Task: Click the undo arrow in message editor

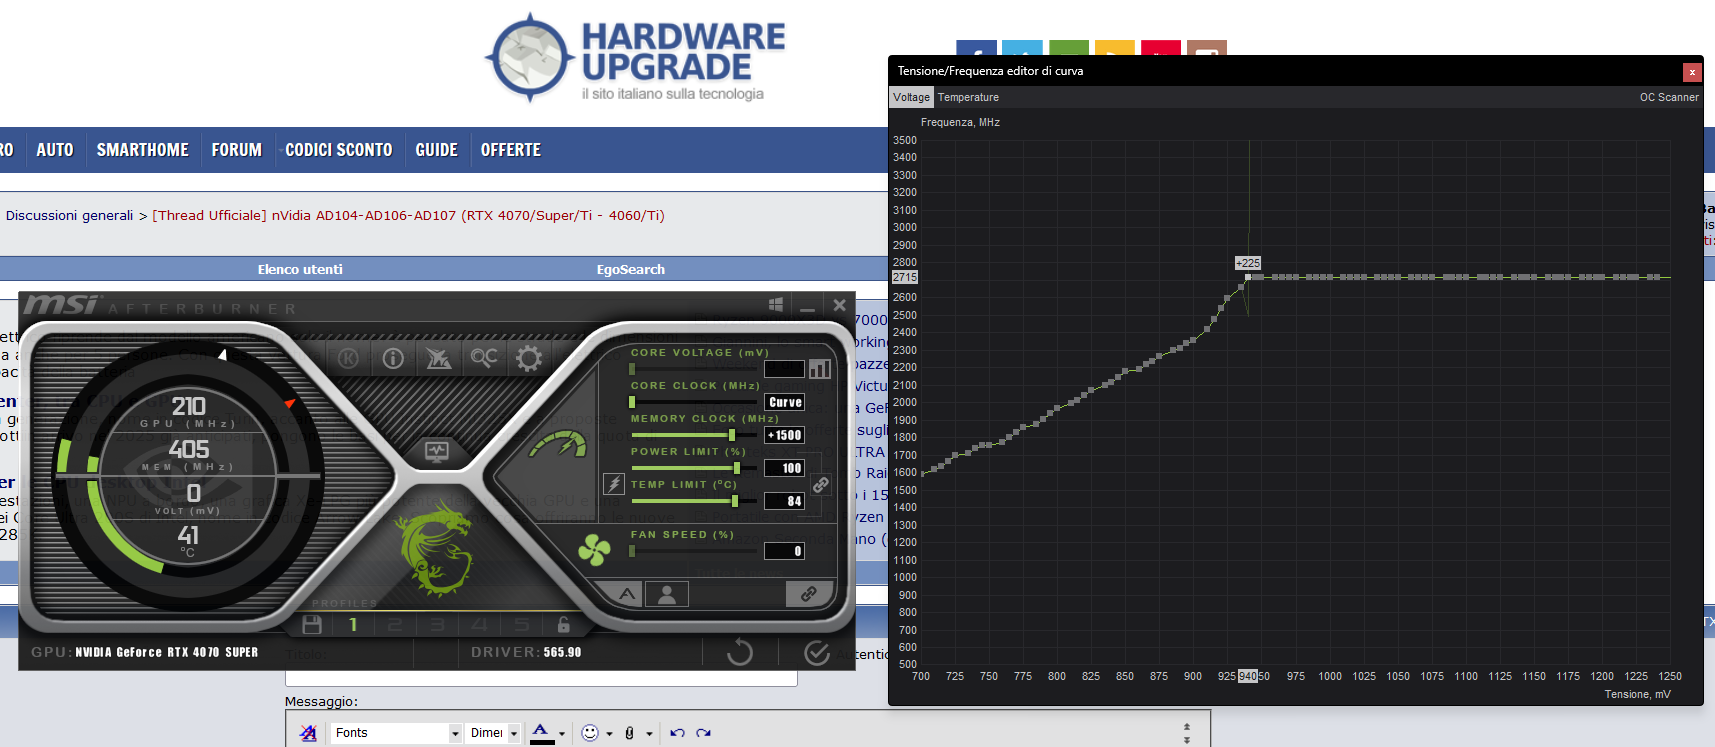Action: click(677, 733)
